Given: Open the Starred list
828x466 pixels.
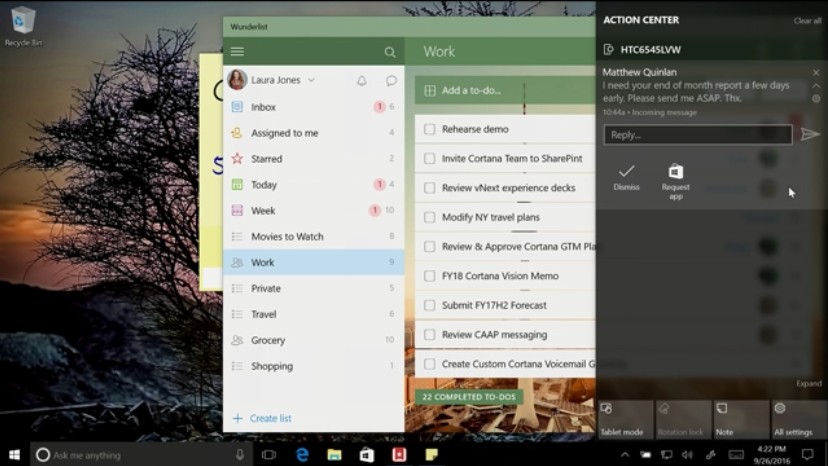Looking at the screenshot, I should click(x=314, y=159).
